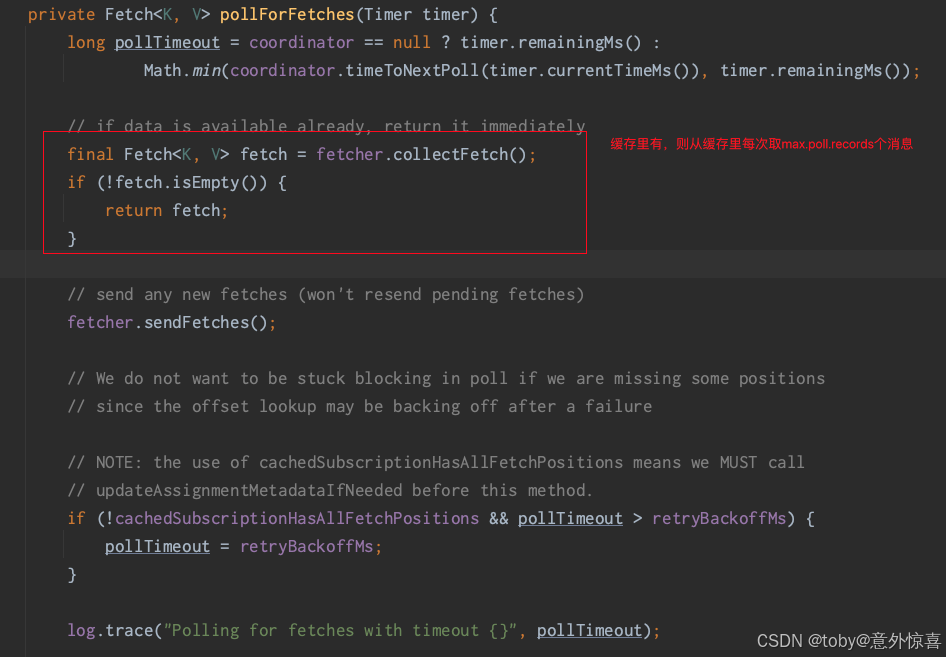The width and height of the screenshot is (946, 657).
Task: Click the 'final' keyword
Action: click(90, 154)
